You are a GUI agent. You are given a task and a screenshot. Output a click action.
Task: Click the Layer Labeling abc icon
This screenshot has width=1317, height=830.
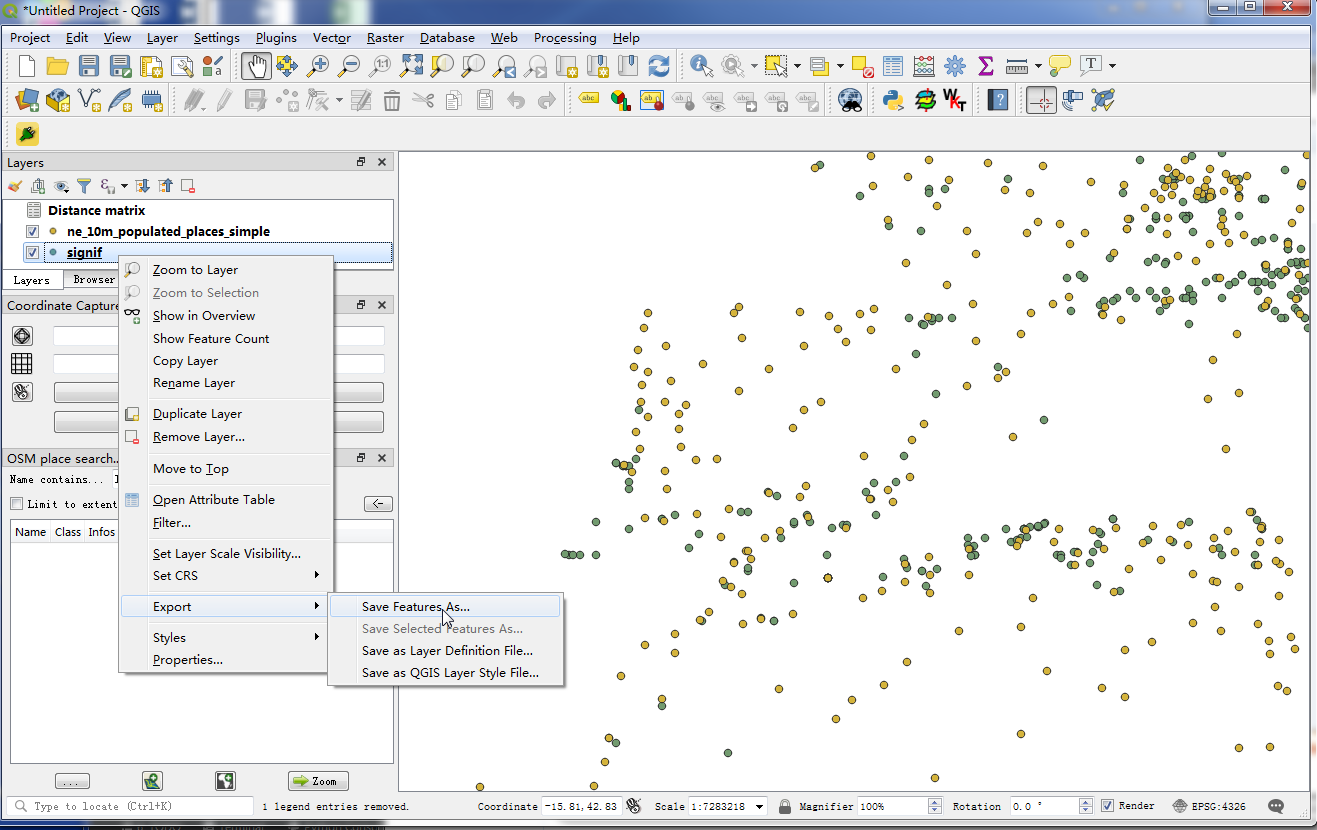(589, 100)
